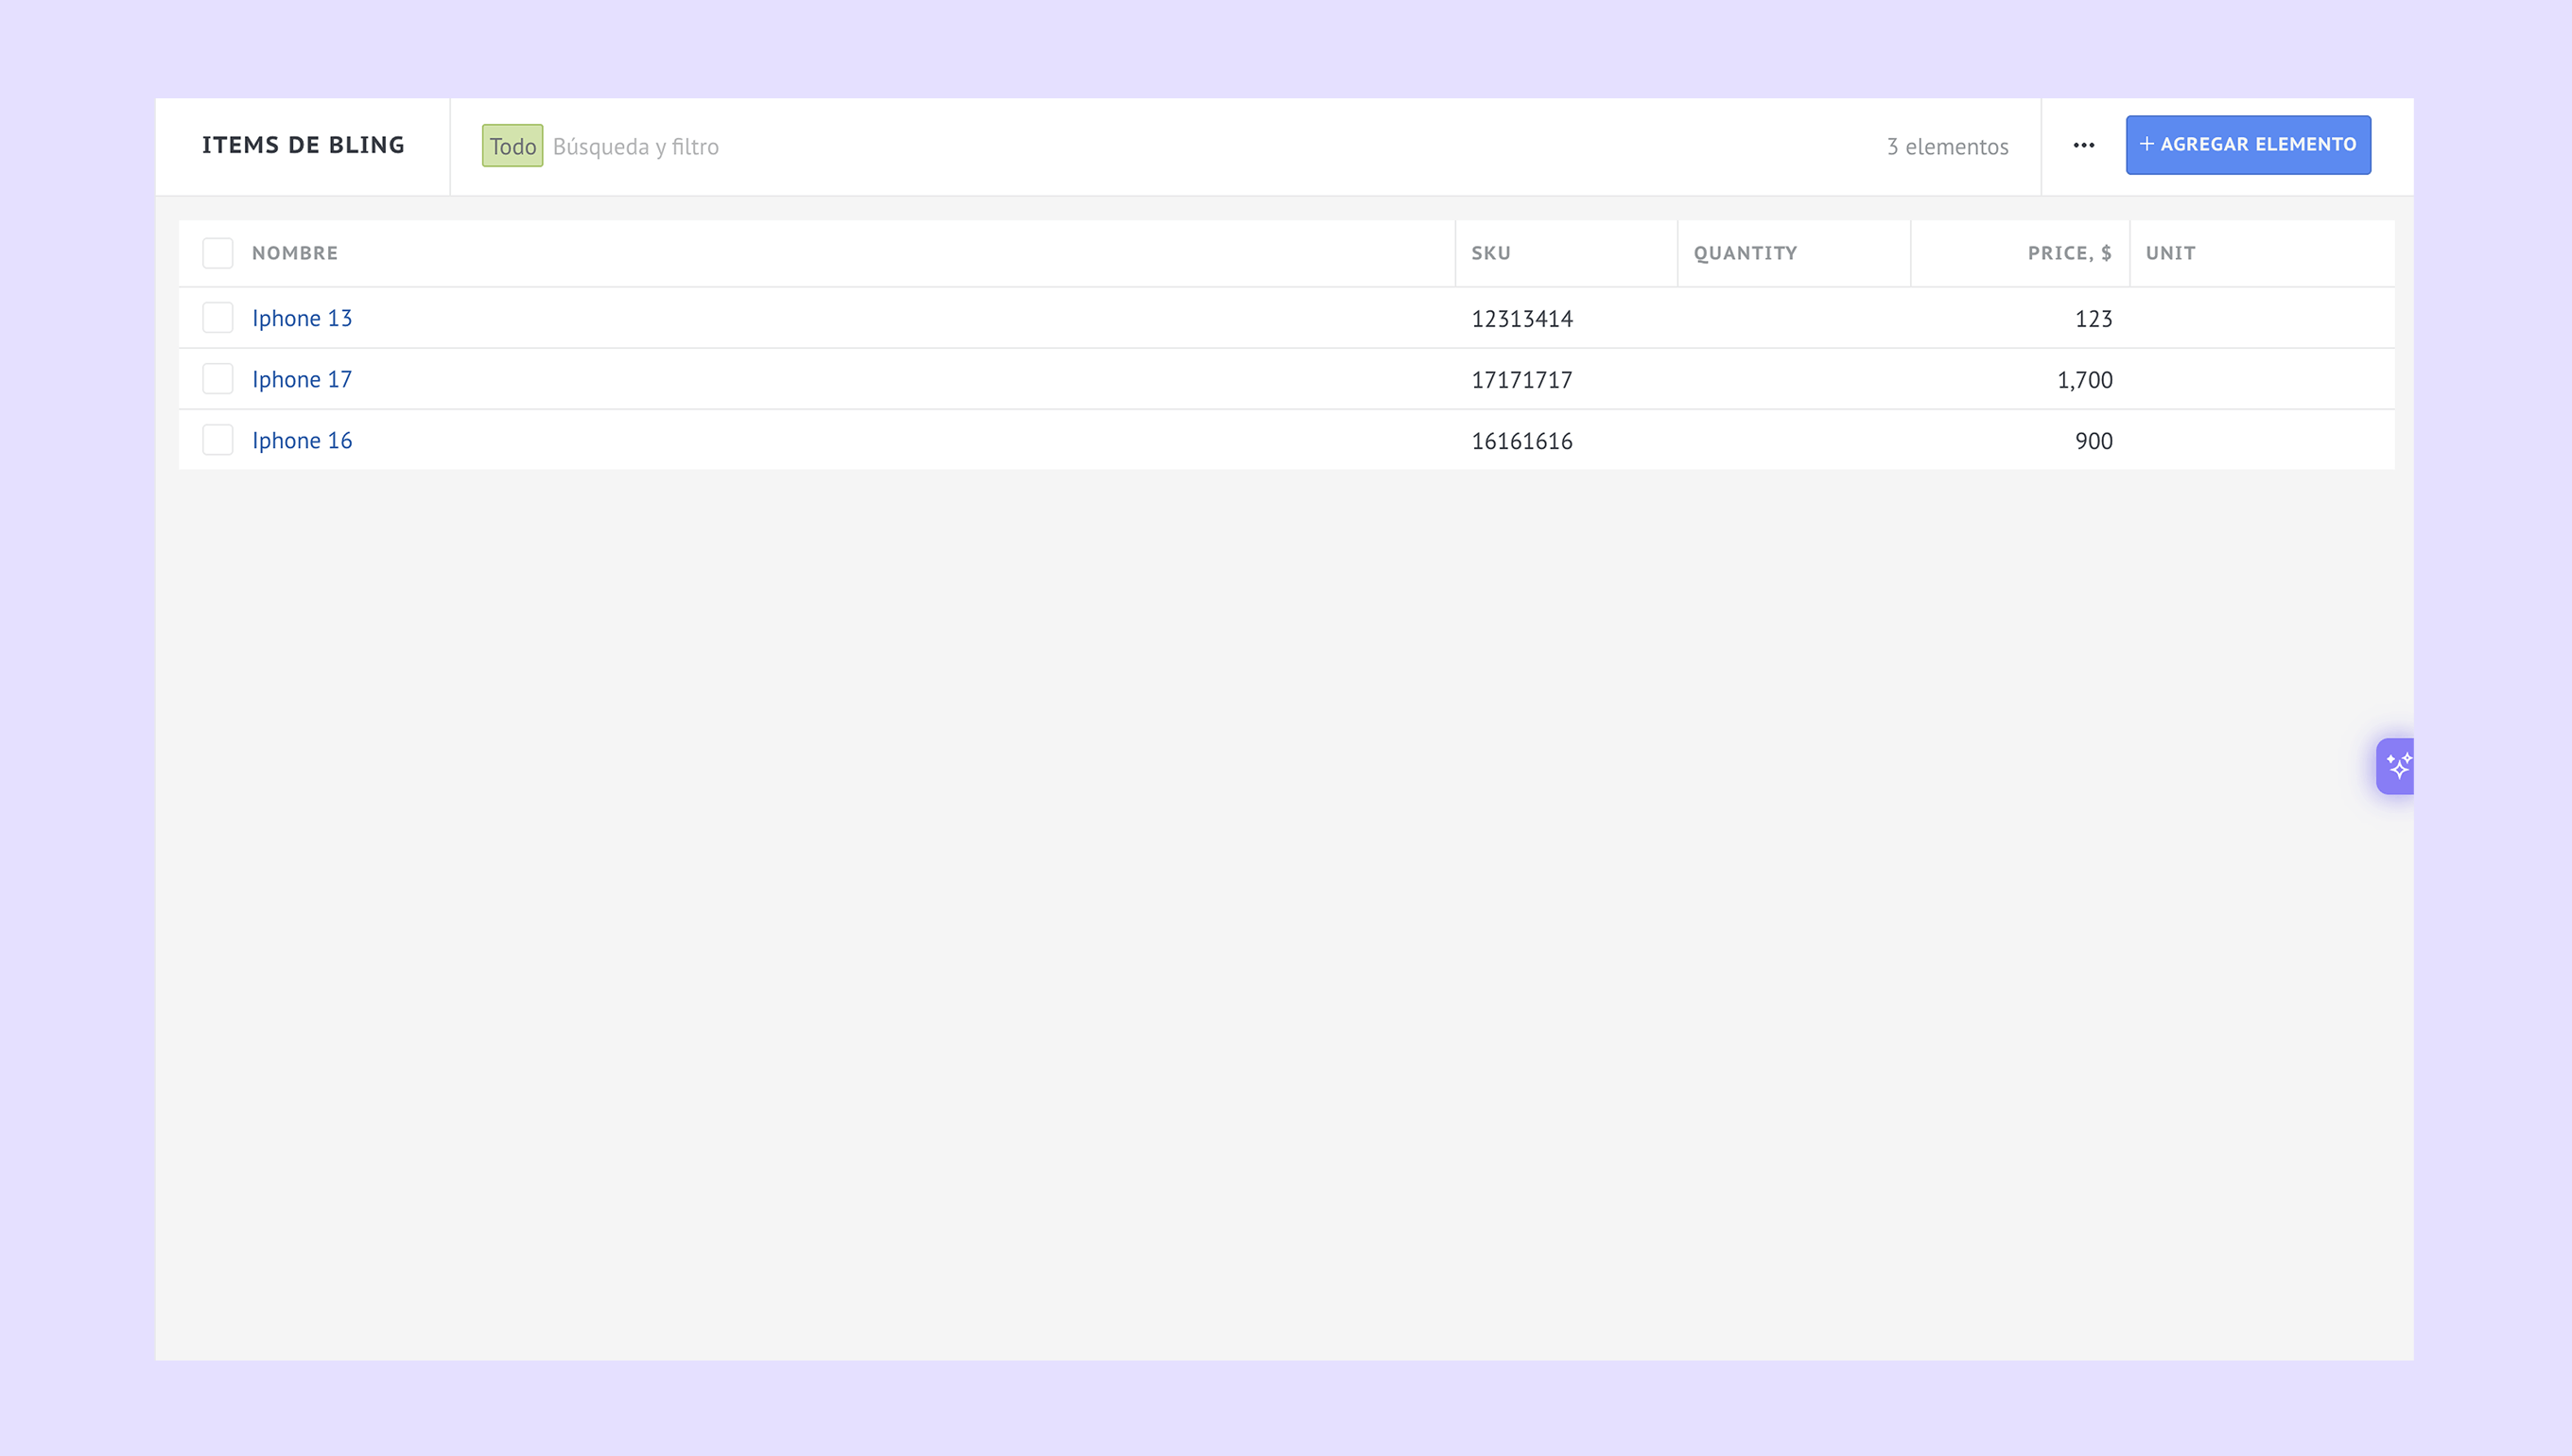Toggle the select-all checkbox in header
The height and width of the screenshot is (1456, 2572).
[x=217, y=253]
